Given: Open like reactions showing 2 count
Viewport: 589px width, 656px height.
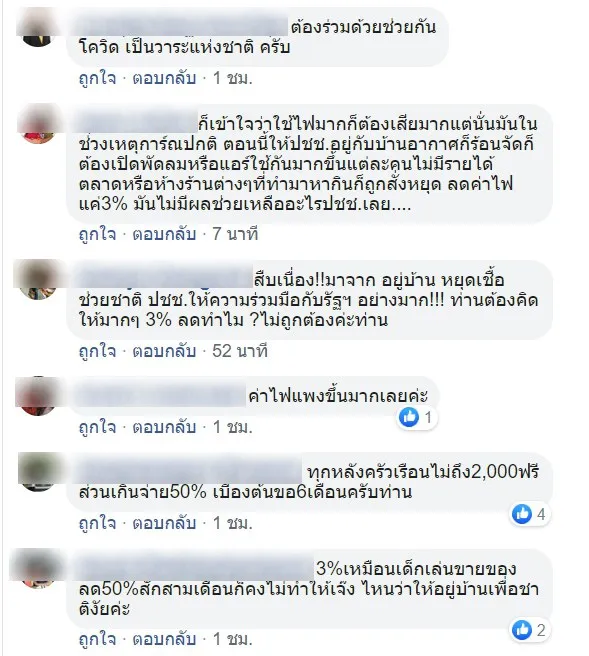Looking at the screenshot, I should pyautogui.click(x=529, y=630).
